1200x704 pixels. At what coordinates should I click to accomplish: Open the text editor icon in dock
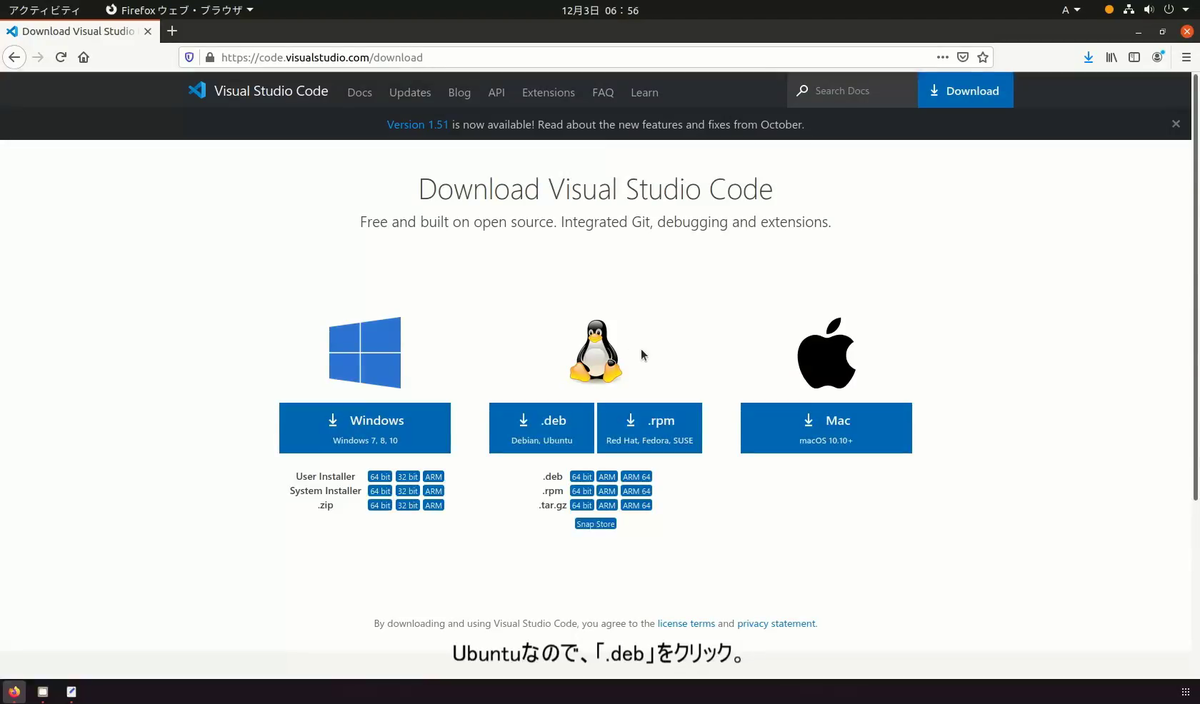pos(71,691)
